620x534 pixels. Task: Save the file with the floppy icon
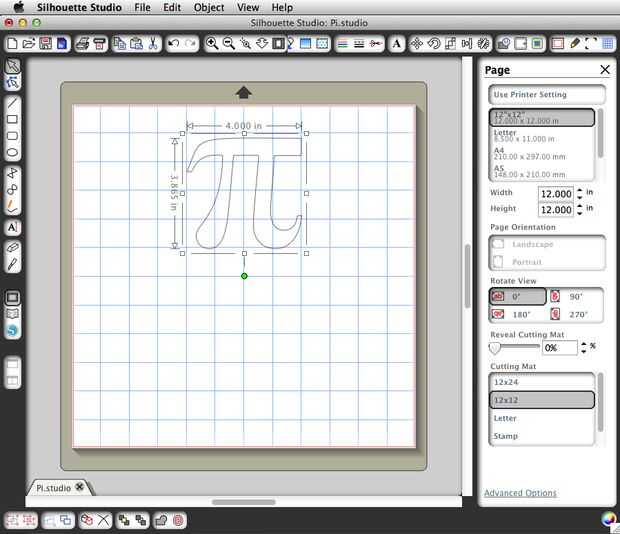[x=45, y=43]
